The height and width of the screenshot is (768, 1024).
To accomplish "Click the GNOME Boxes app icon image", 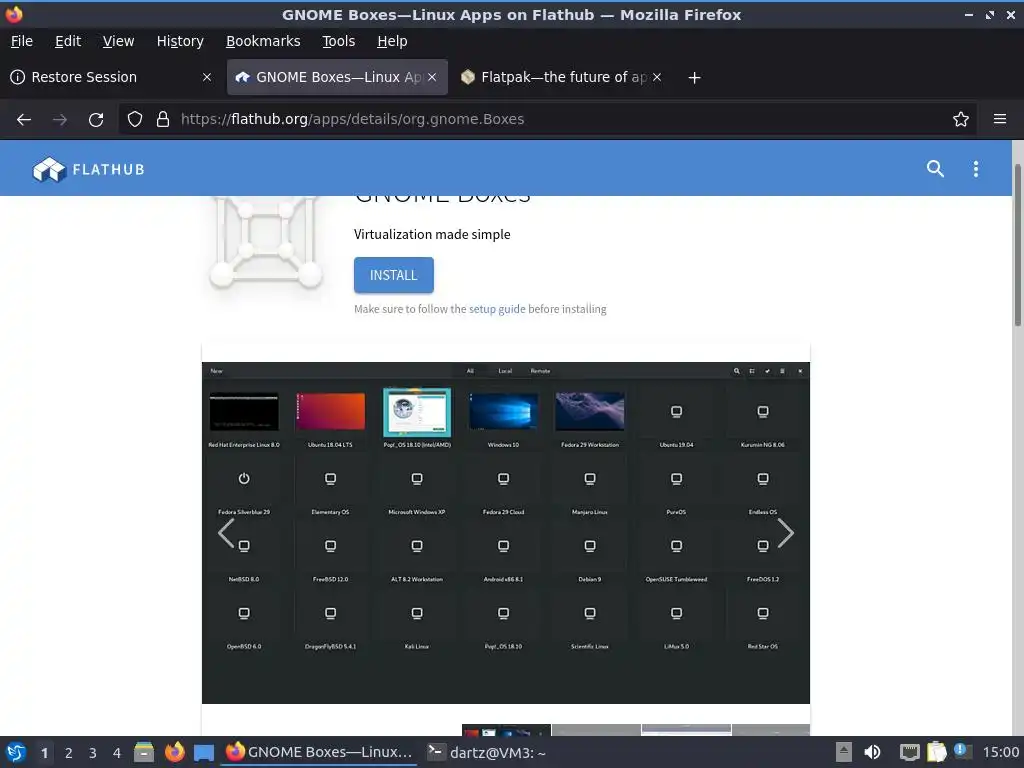I will (x=266, y=242).
